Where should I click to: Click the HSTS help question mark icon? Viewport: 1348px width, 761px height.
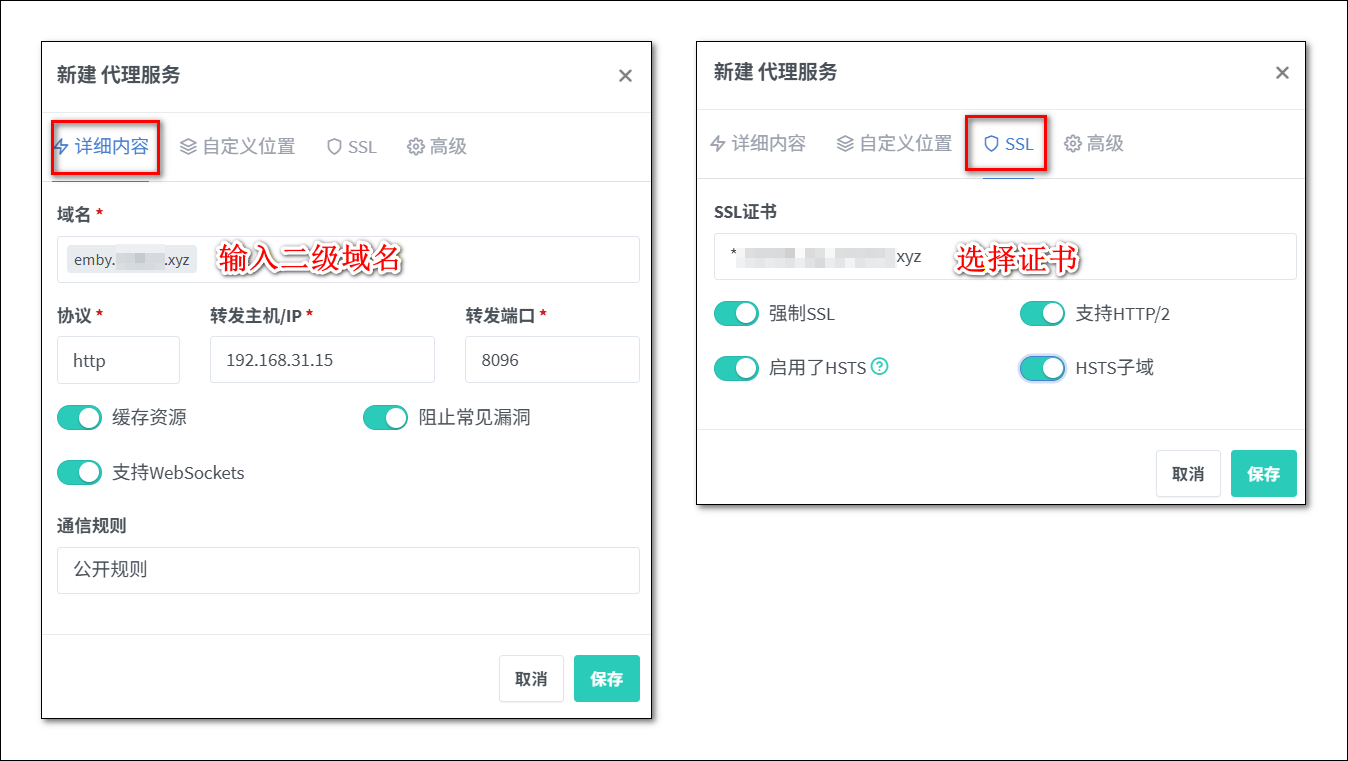point(879,367)
